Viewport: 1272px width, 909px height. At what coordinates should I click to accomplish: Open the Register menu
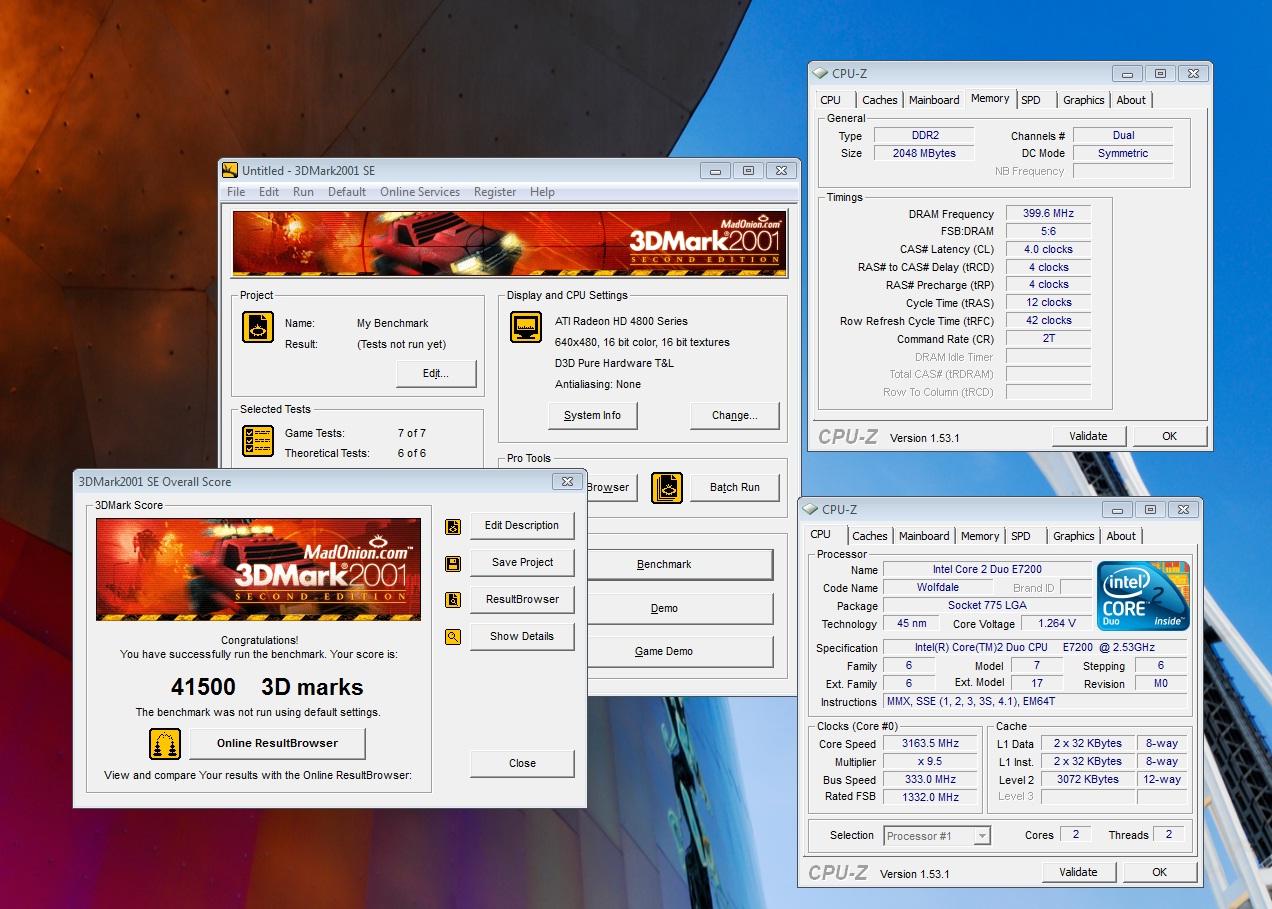pos(495,192)
